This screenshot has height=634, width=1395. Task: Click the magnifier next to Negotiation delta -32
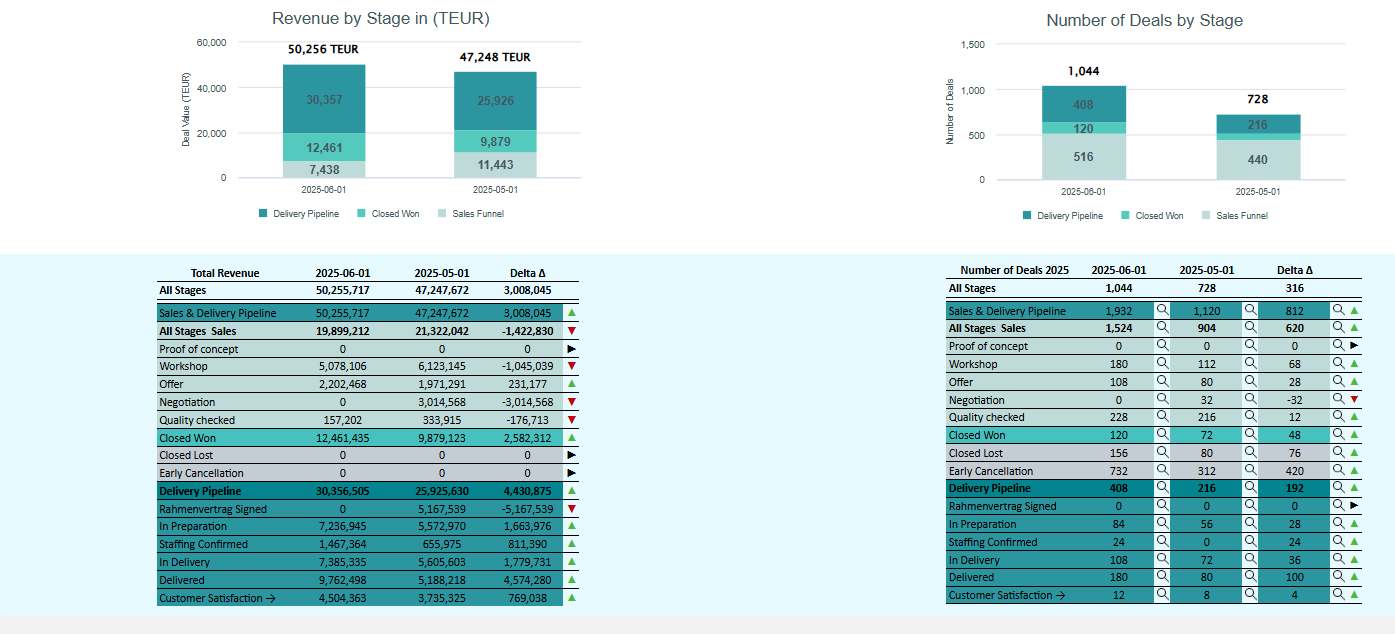point(1338,399)
